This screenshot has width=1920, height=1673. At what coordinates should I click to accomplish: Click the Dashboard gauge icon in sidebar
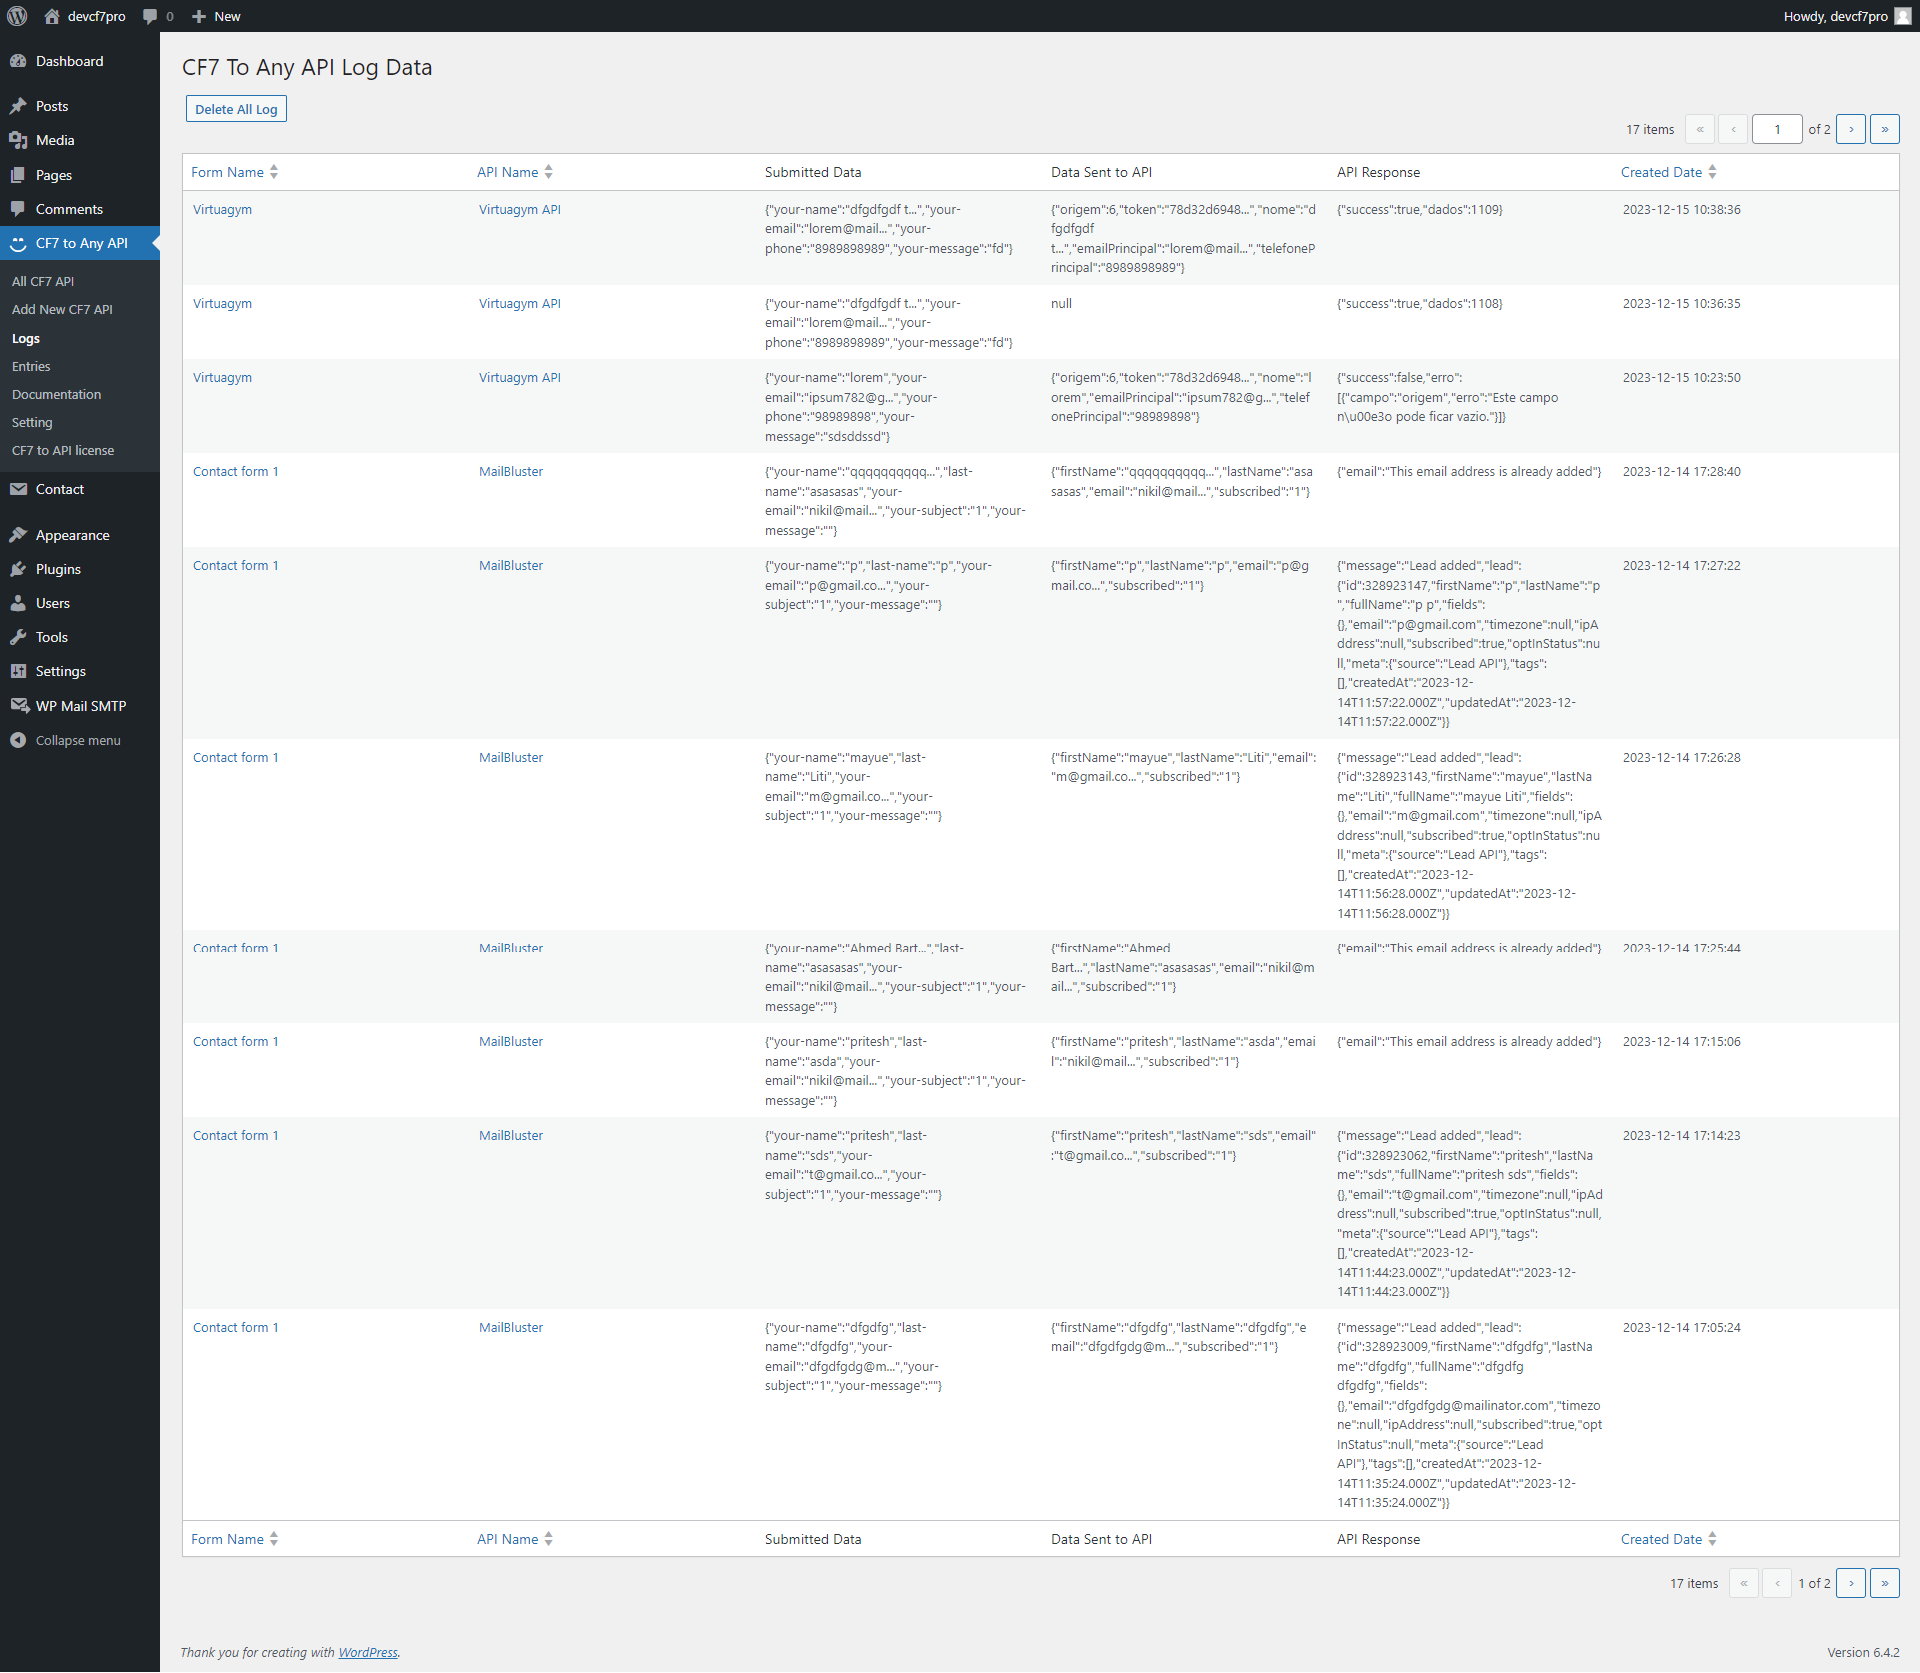pyautogui.click(x=18, y=61)
